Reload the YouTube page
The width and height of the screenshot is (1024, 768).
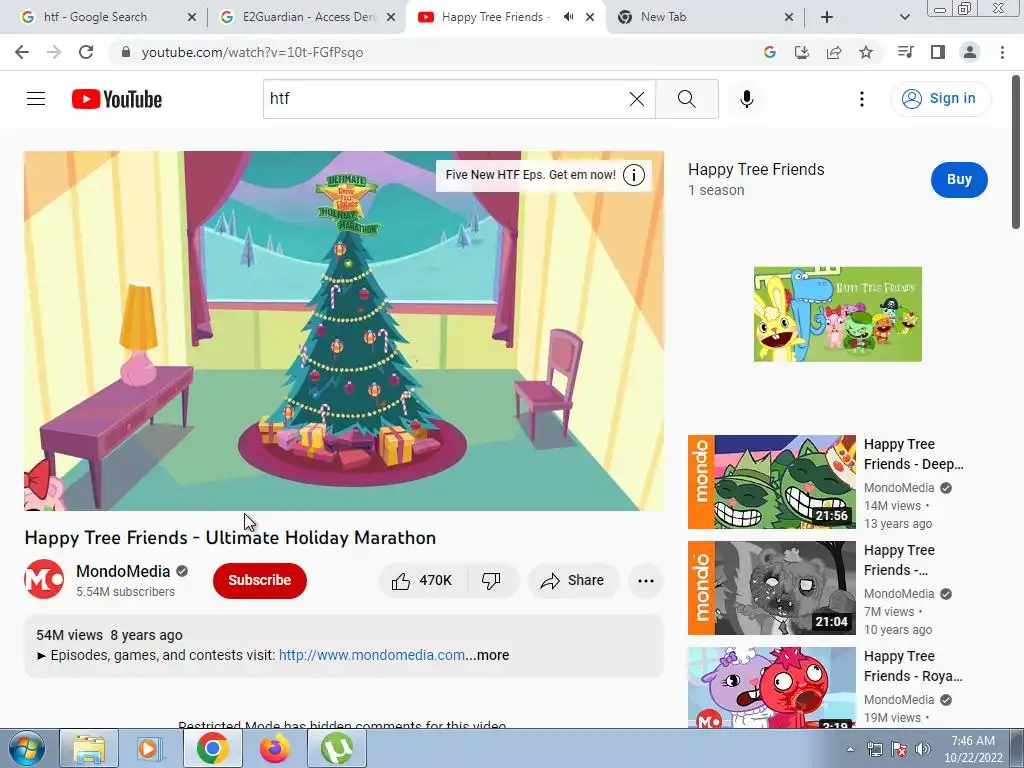pos(86,52)
